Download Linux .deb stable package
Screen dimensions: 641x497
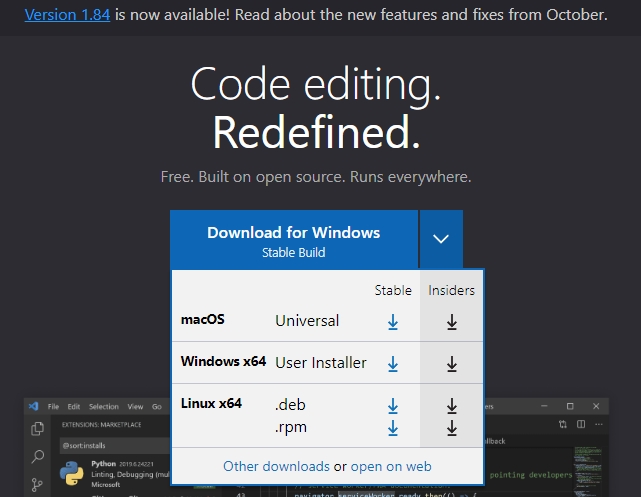[x=393, y=406]
